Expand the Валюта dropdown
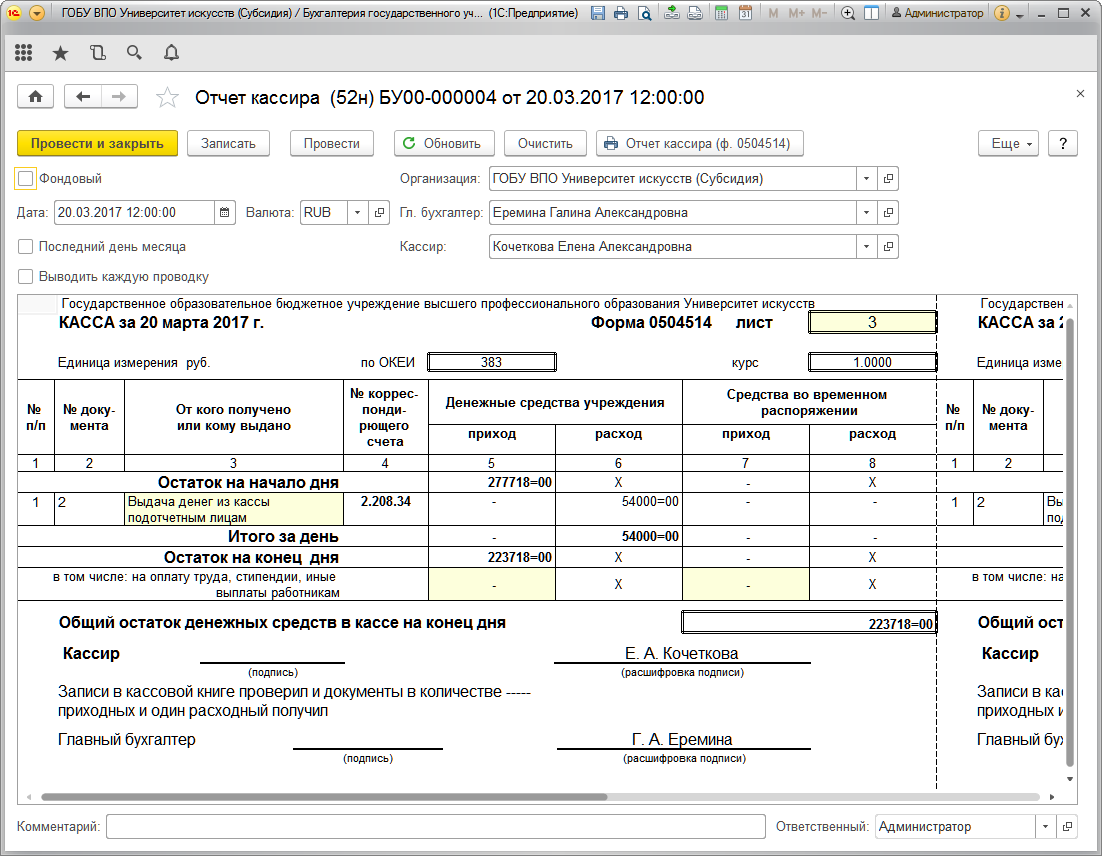1102x856 pixels. tap(357, 212)
